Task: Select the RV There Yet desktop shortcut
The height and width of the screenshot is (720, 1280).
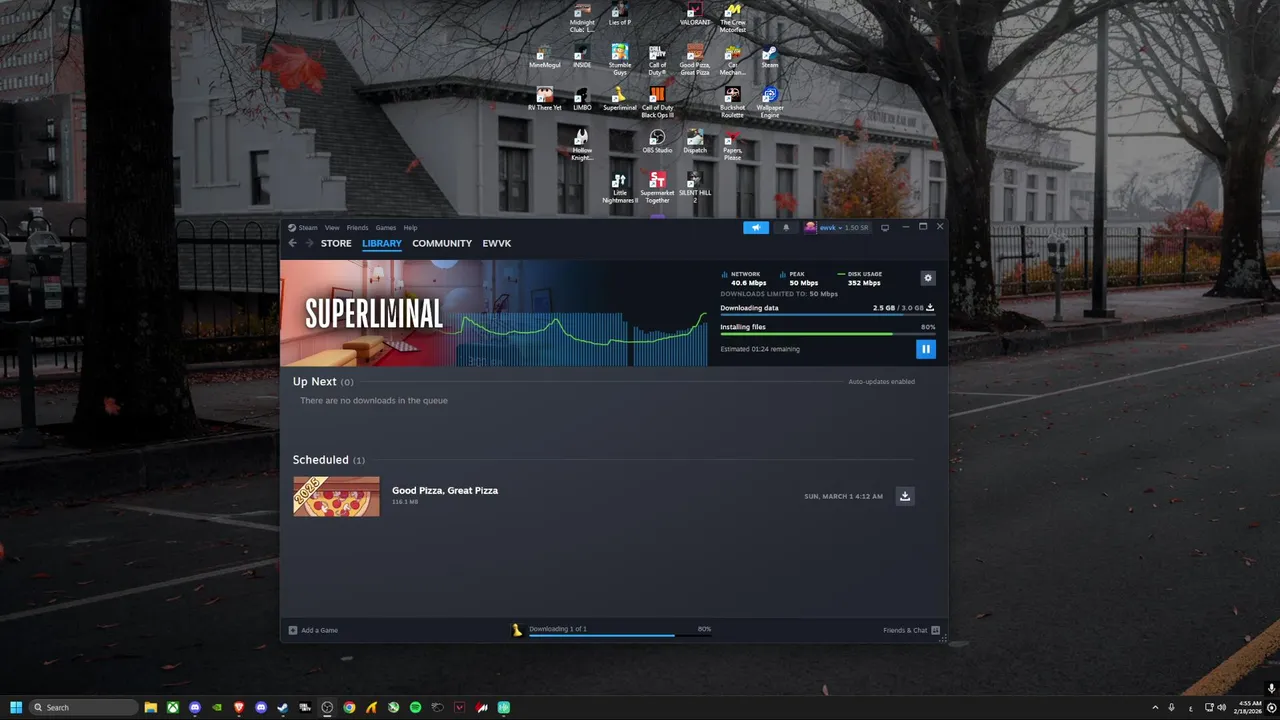Action: tap(545, 98)
